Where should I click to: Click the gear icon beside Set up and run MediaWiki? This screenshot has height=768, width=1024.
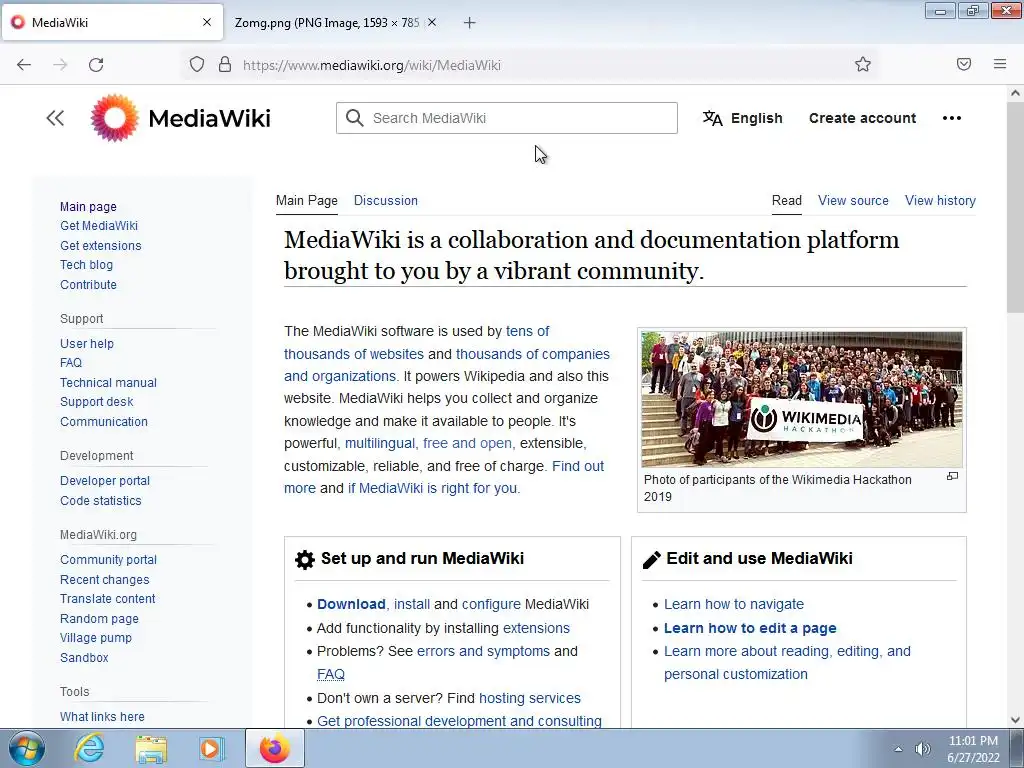(305, 560)
